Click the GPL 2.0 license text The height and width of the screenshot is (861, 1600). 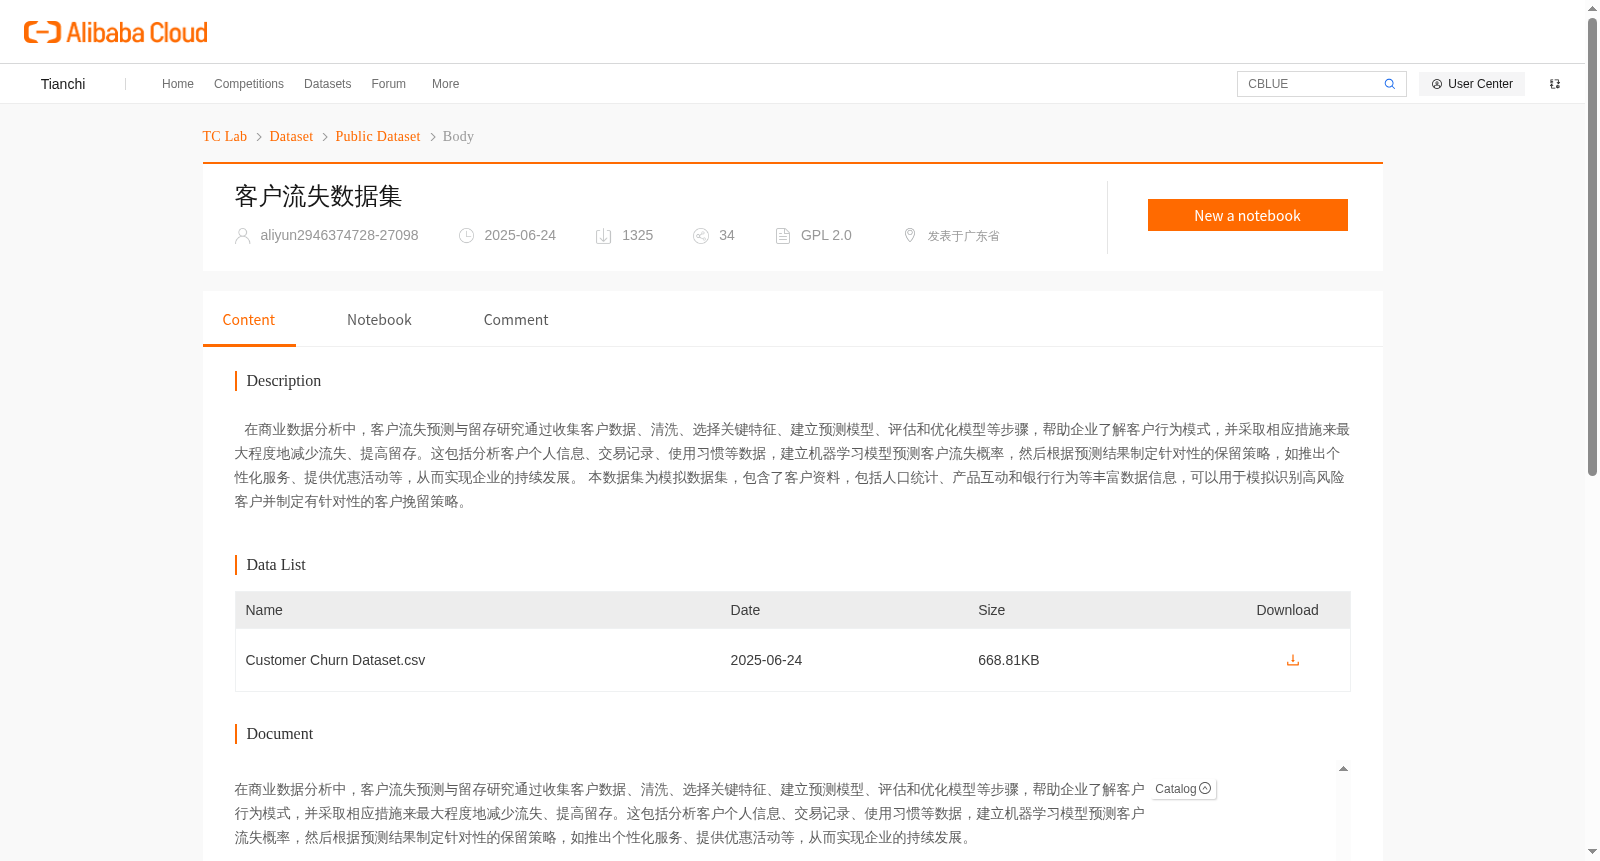click(x=826, y=236)
